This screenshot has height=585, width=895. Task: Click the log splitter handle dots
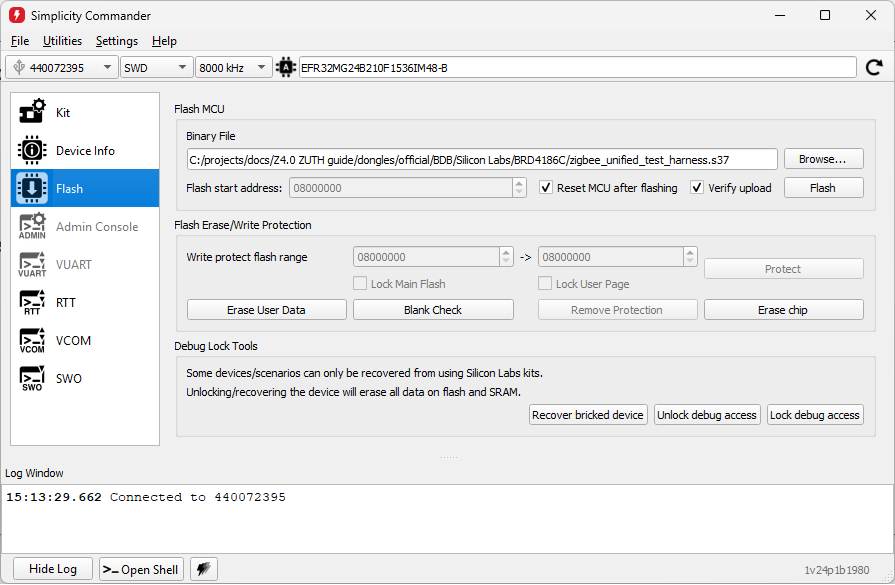(x=449, y=457)
